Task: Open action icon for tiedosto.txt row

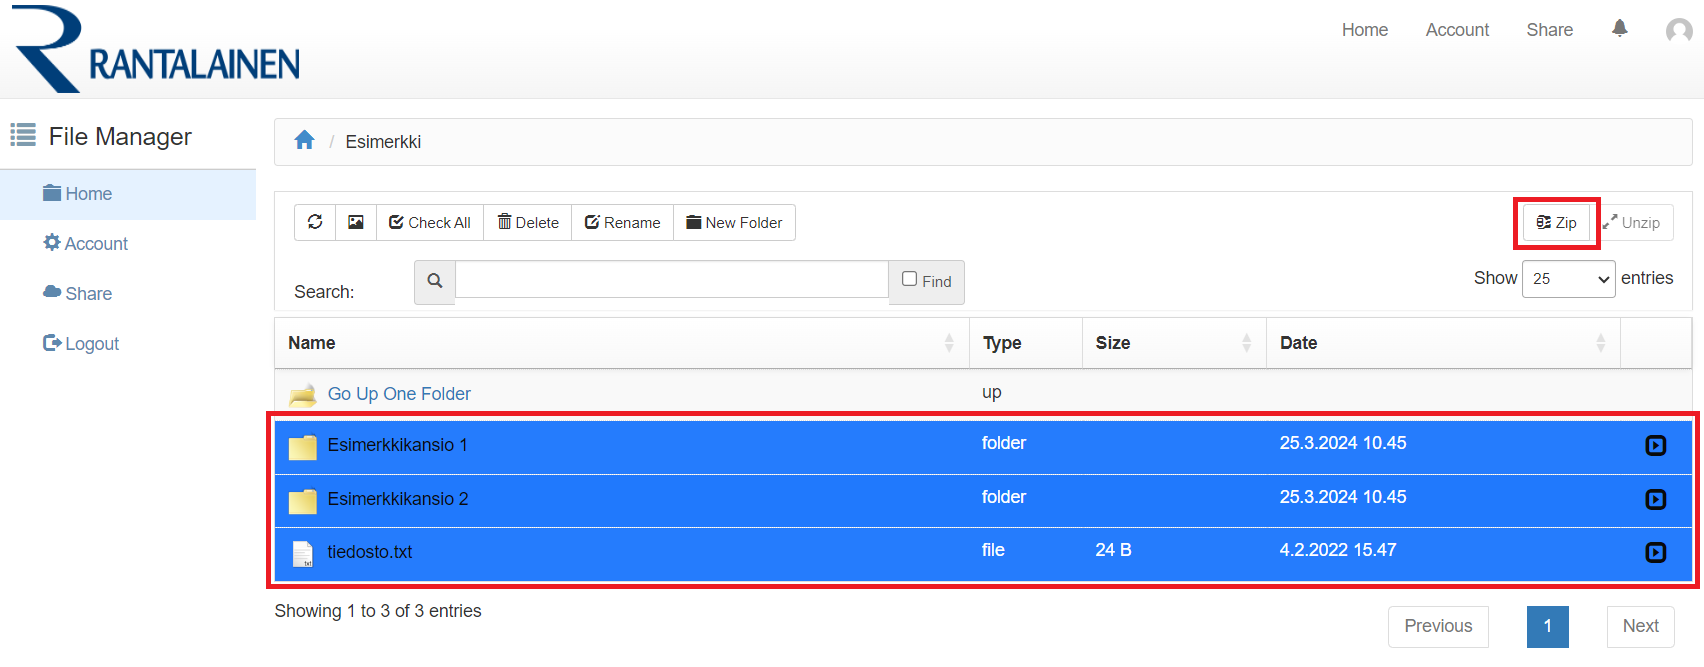Action: pyautogui.click(x=1655, y=552)
